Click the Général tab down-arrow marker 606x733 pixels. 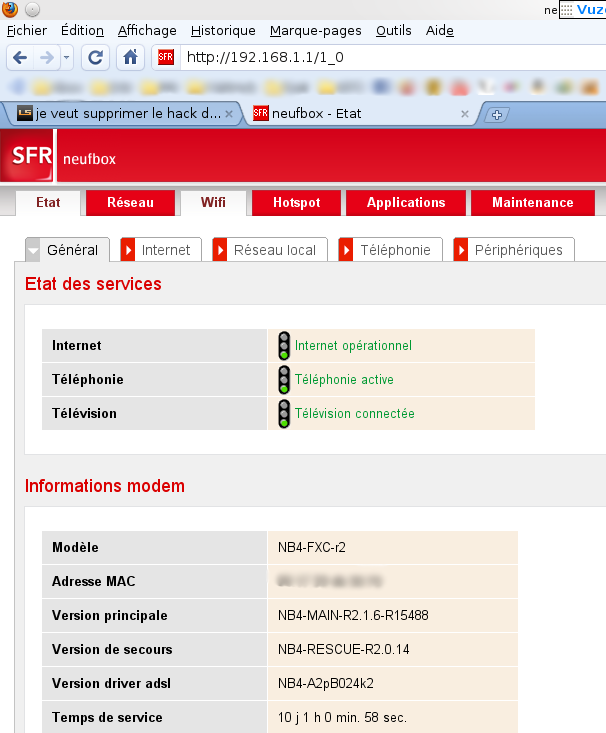pyautogui.click(x=33, y=250)
